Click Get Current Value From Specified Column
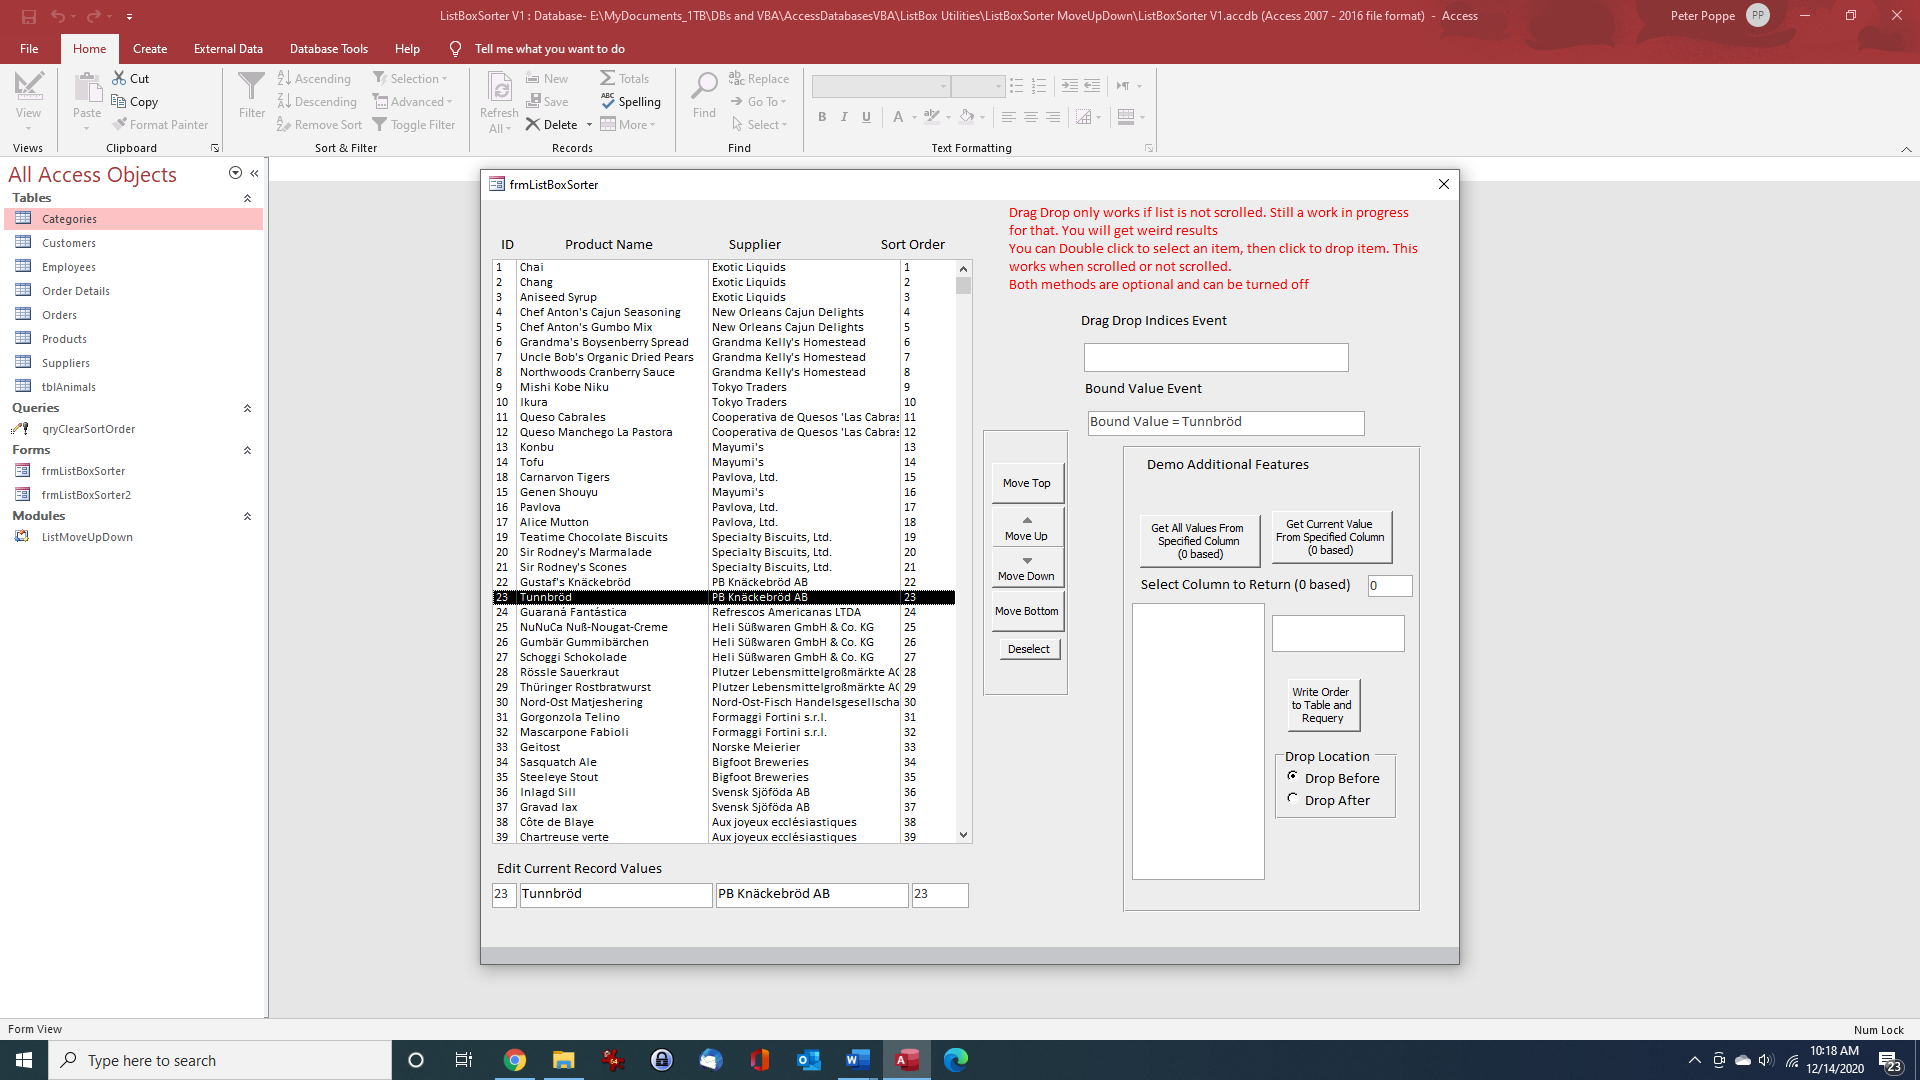1920x1080 pixels. click(1330, 537)
